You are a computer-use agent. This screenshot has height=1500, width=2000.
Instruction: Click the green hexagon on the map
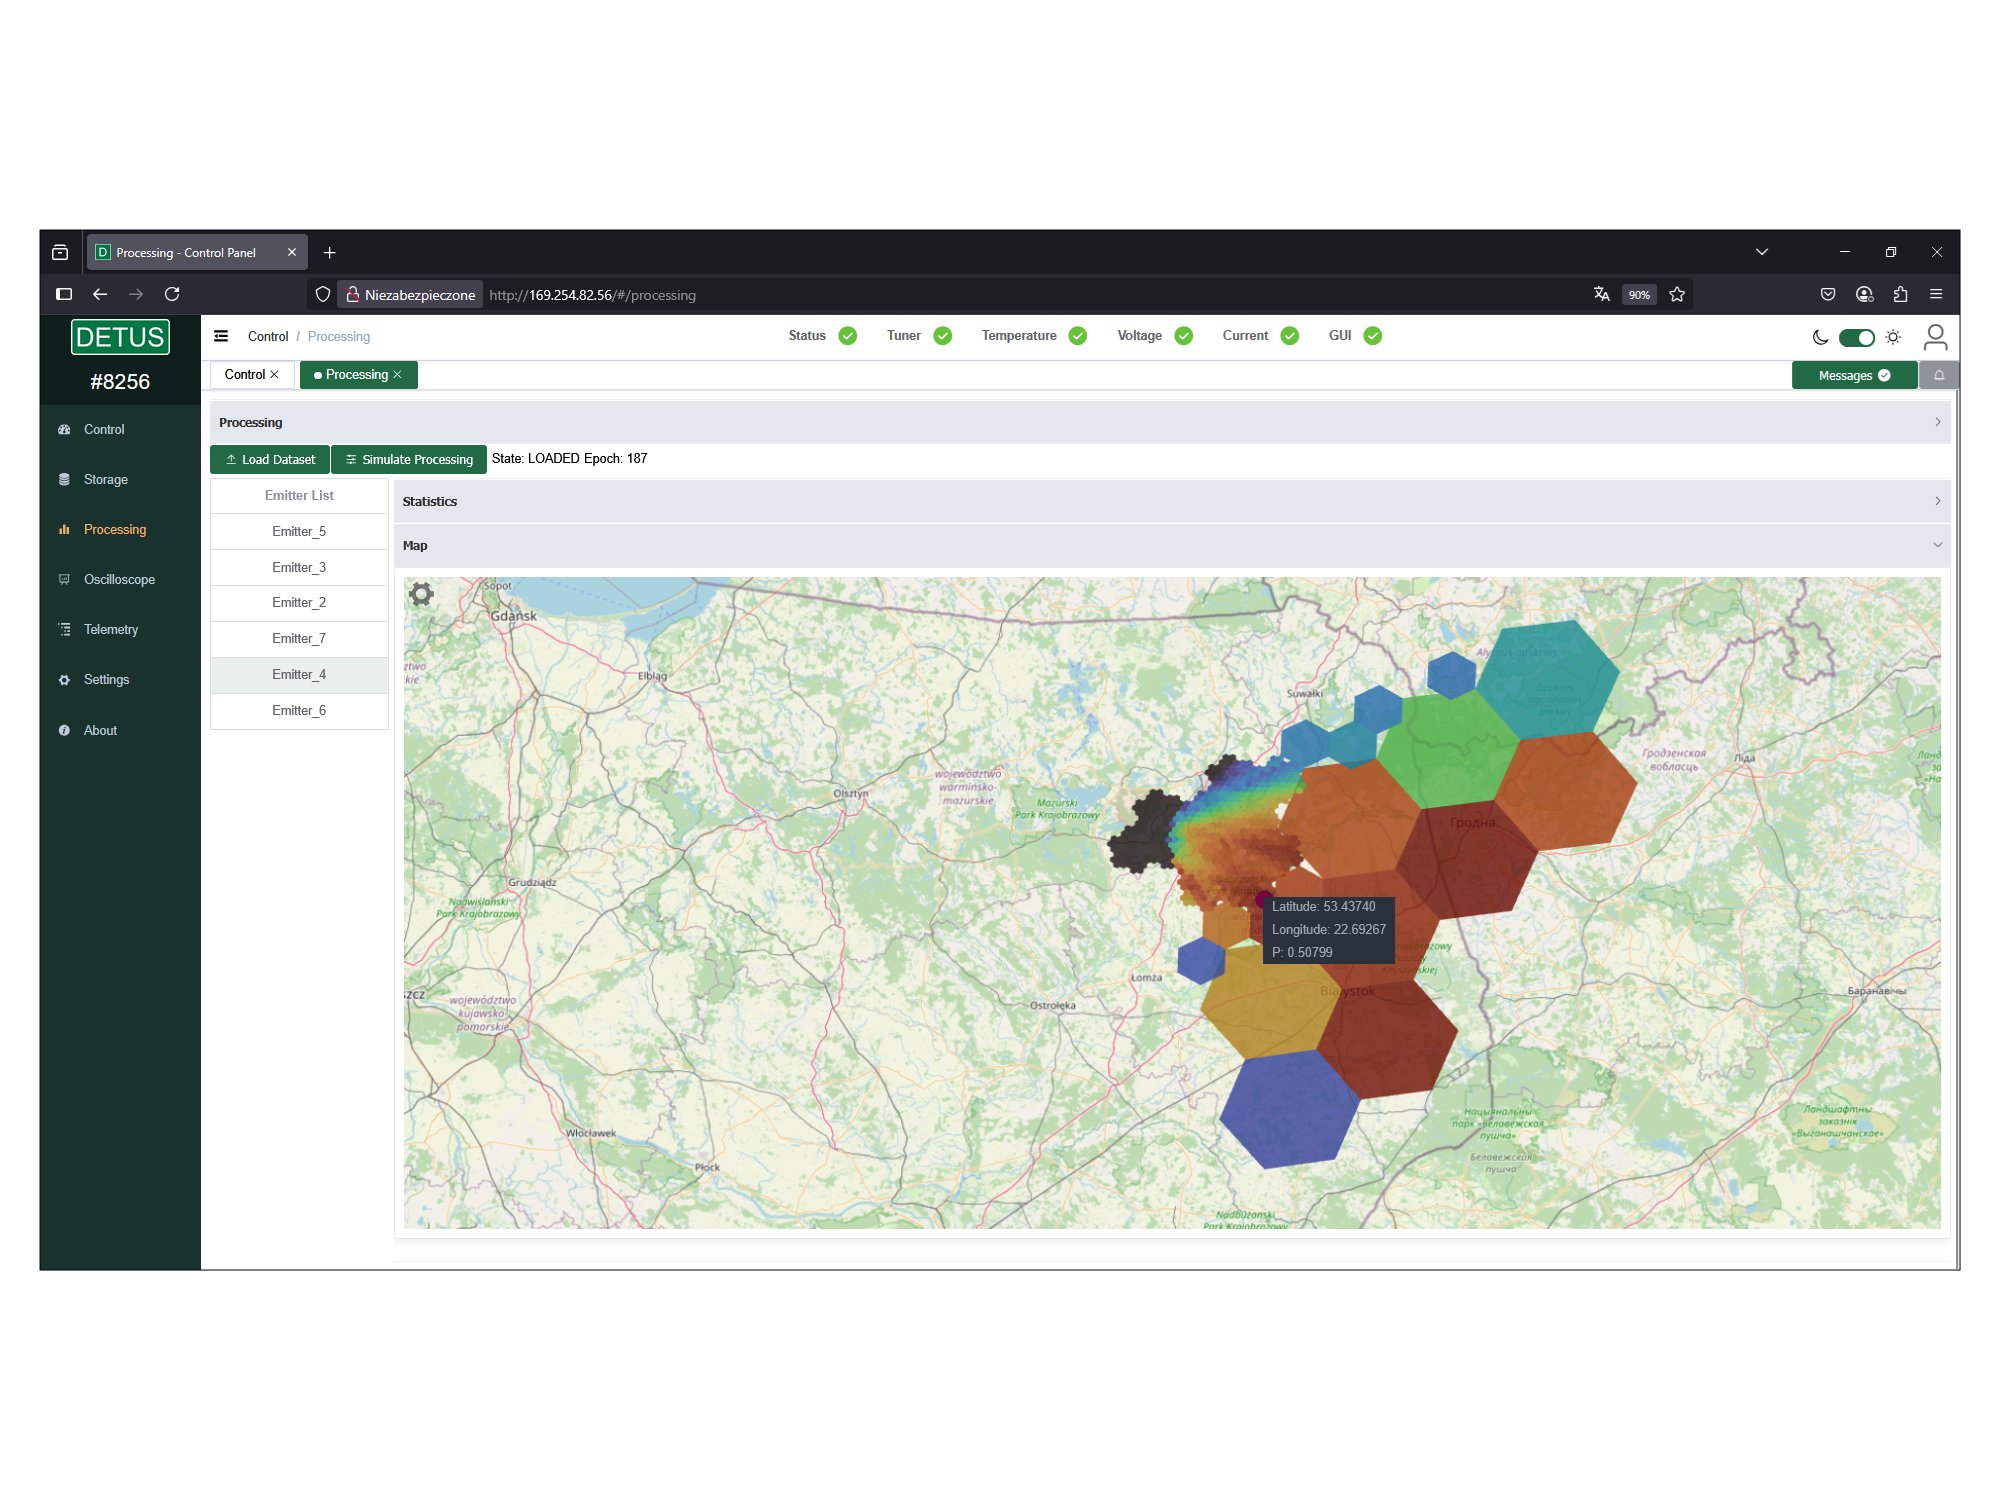click(1450, 748)
